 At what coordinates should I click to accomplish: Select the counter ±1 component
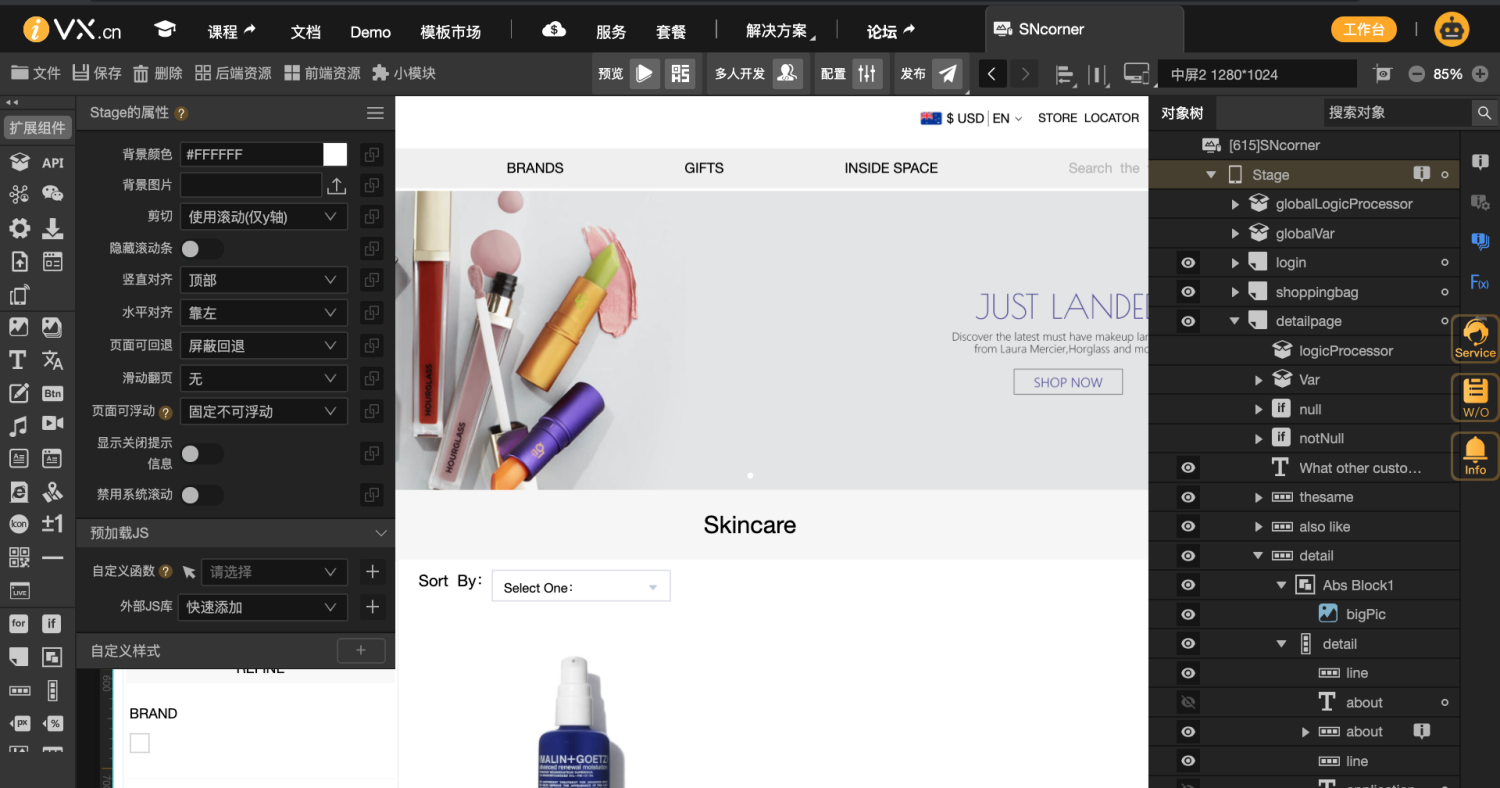tap(53, 523)
